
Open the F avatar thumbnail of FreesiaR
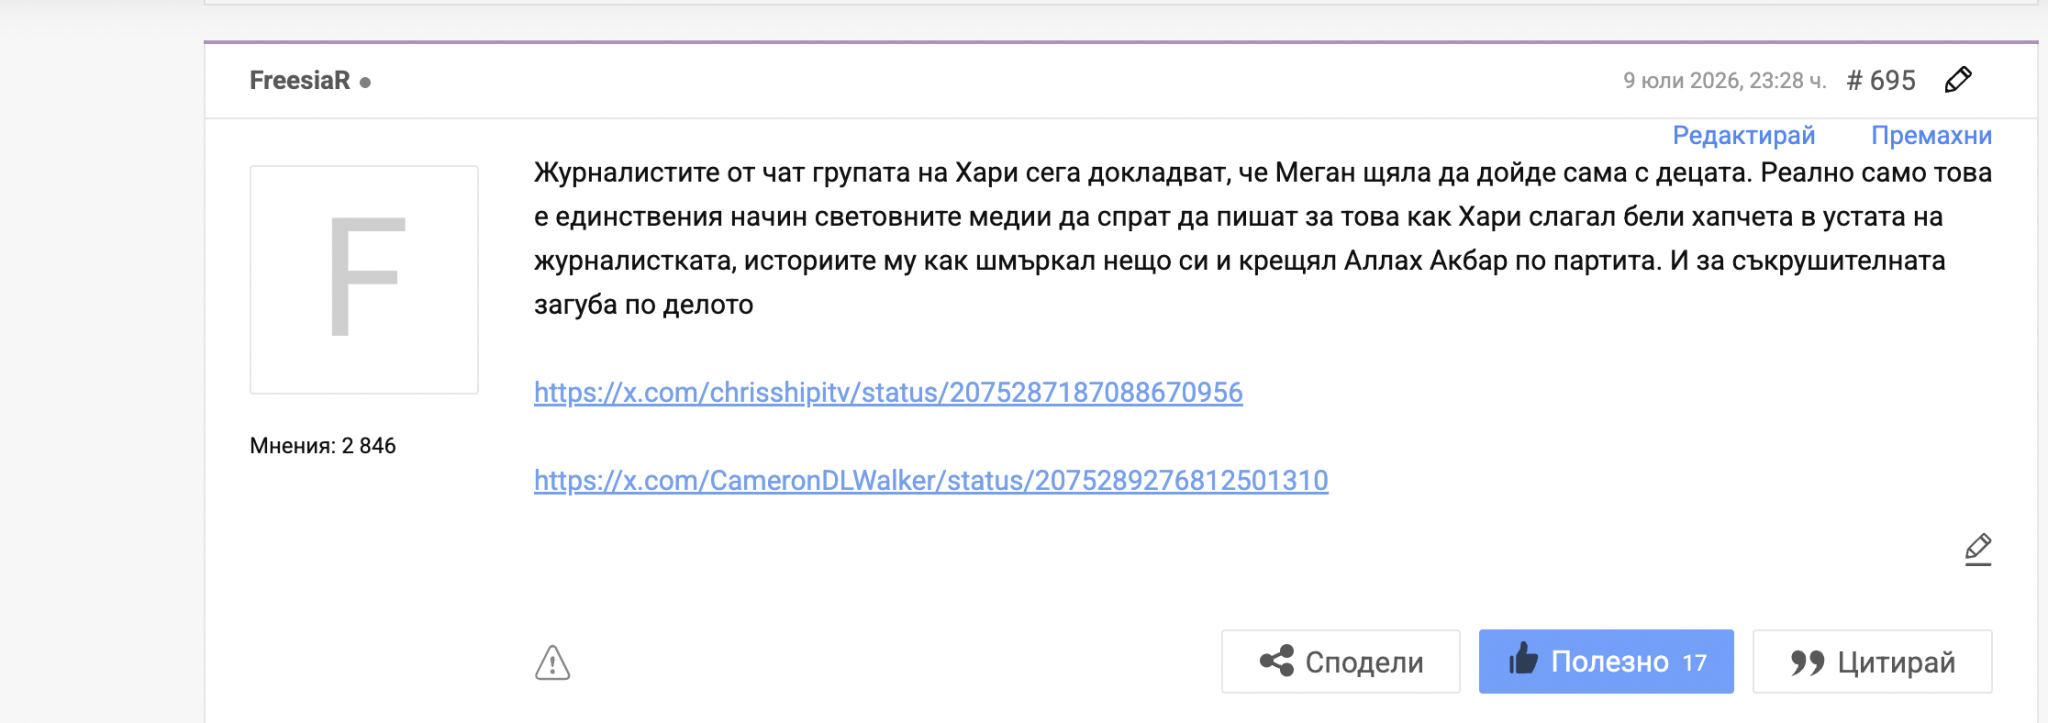(x=364, y=280)
